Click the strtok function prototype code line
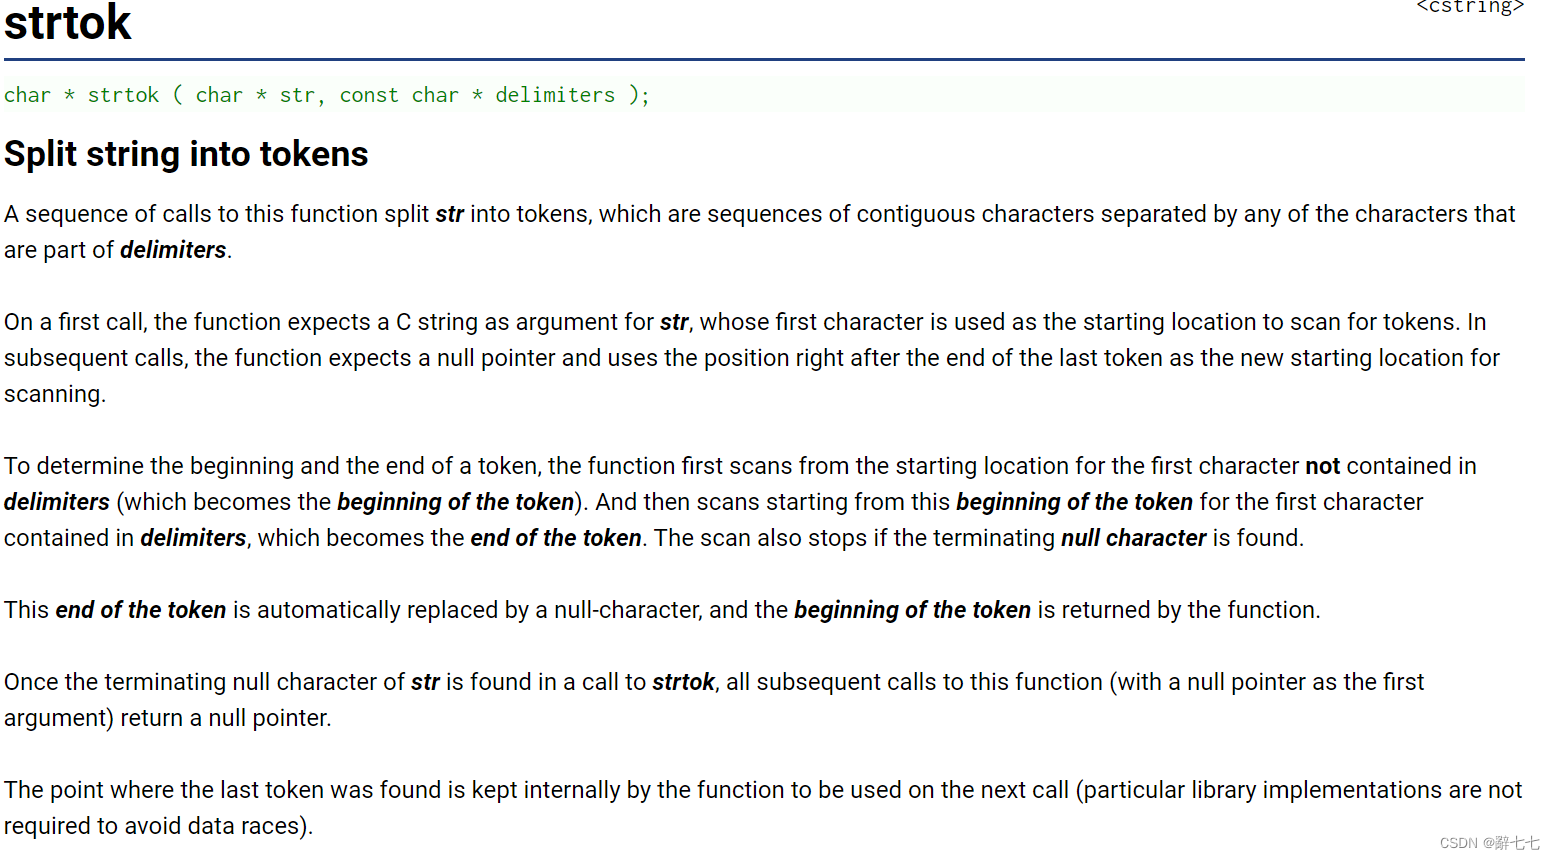1555x859 pixels. tap(327, 95)
